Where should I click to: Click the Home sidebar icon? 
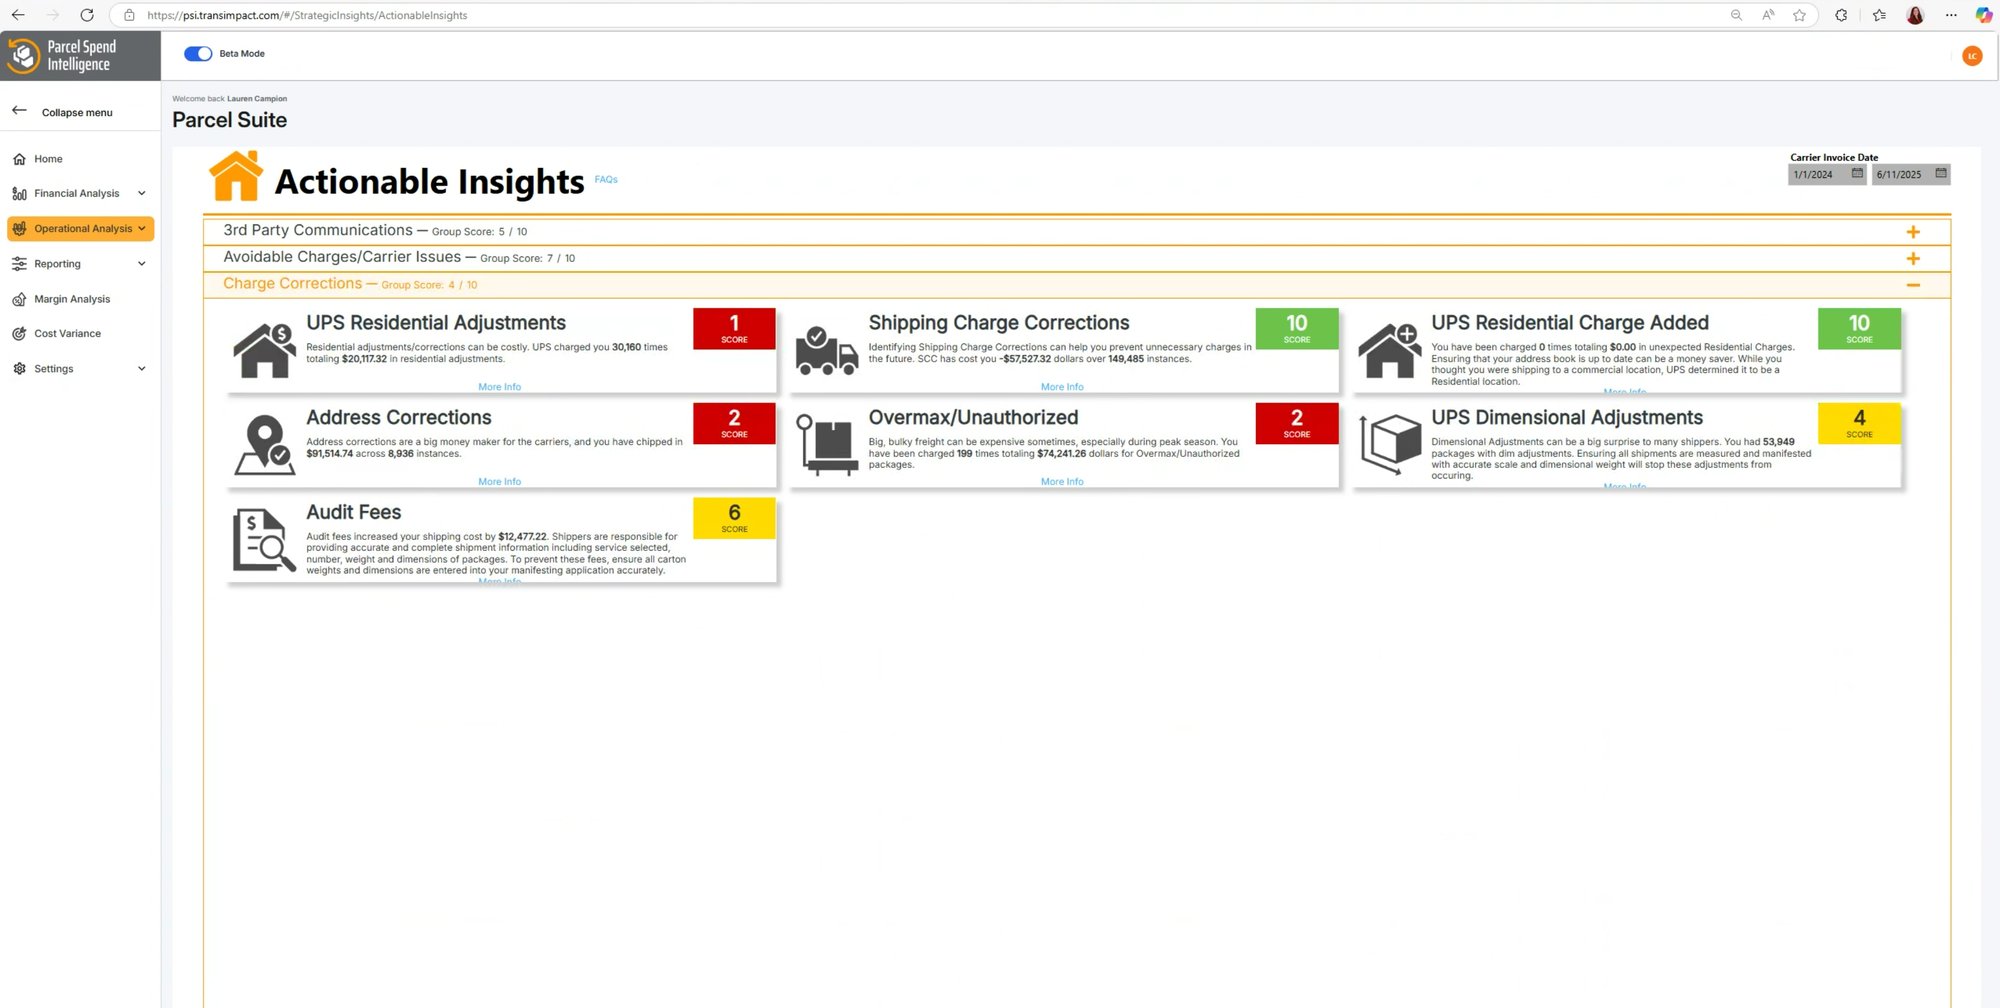(19, 159)
